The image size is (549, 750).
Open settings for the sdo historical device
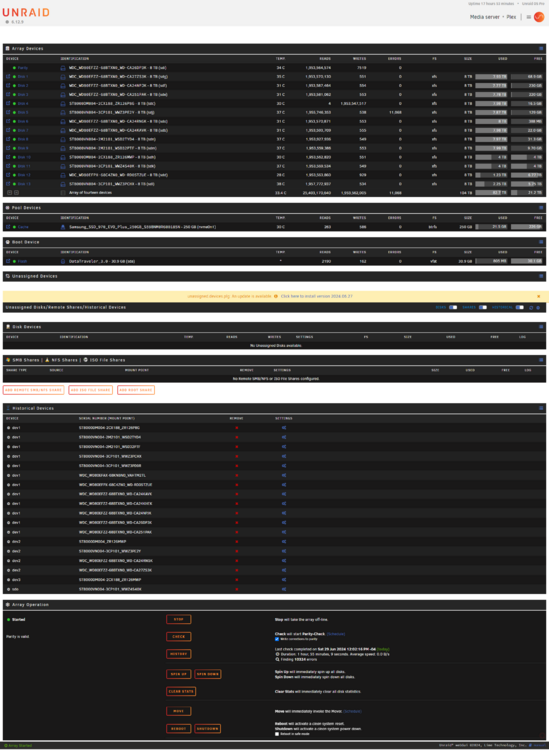[x=284, y=589]
